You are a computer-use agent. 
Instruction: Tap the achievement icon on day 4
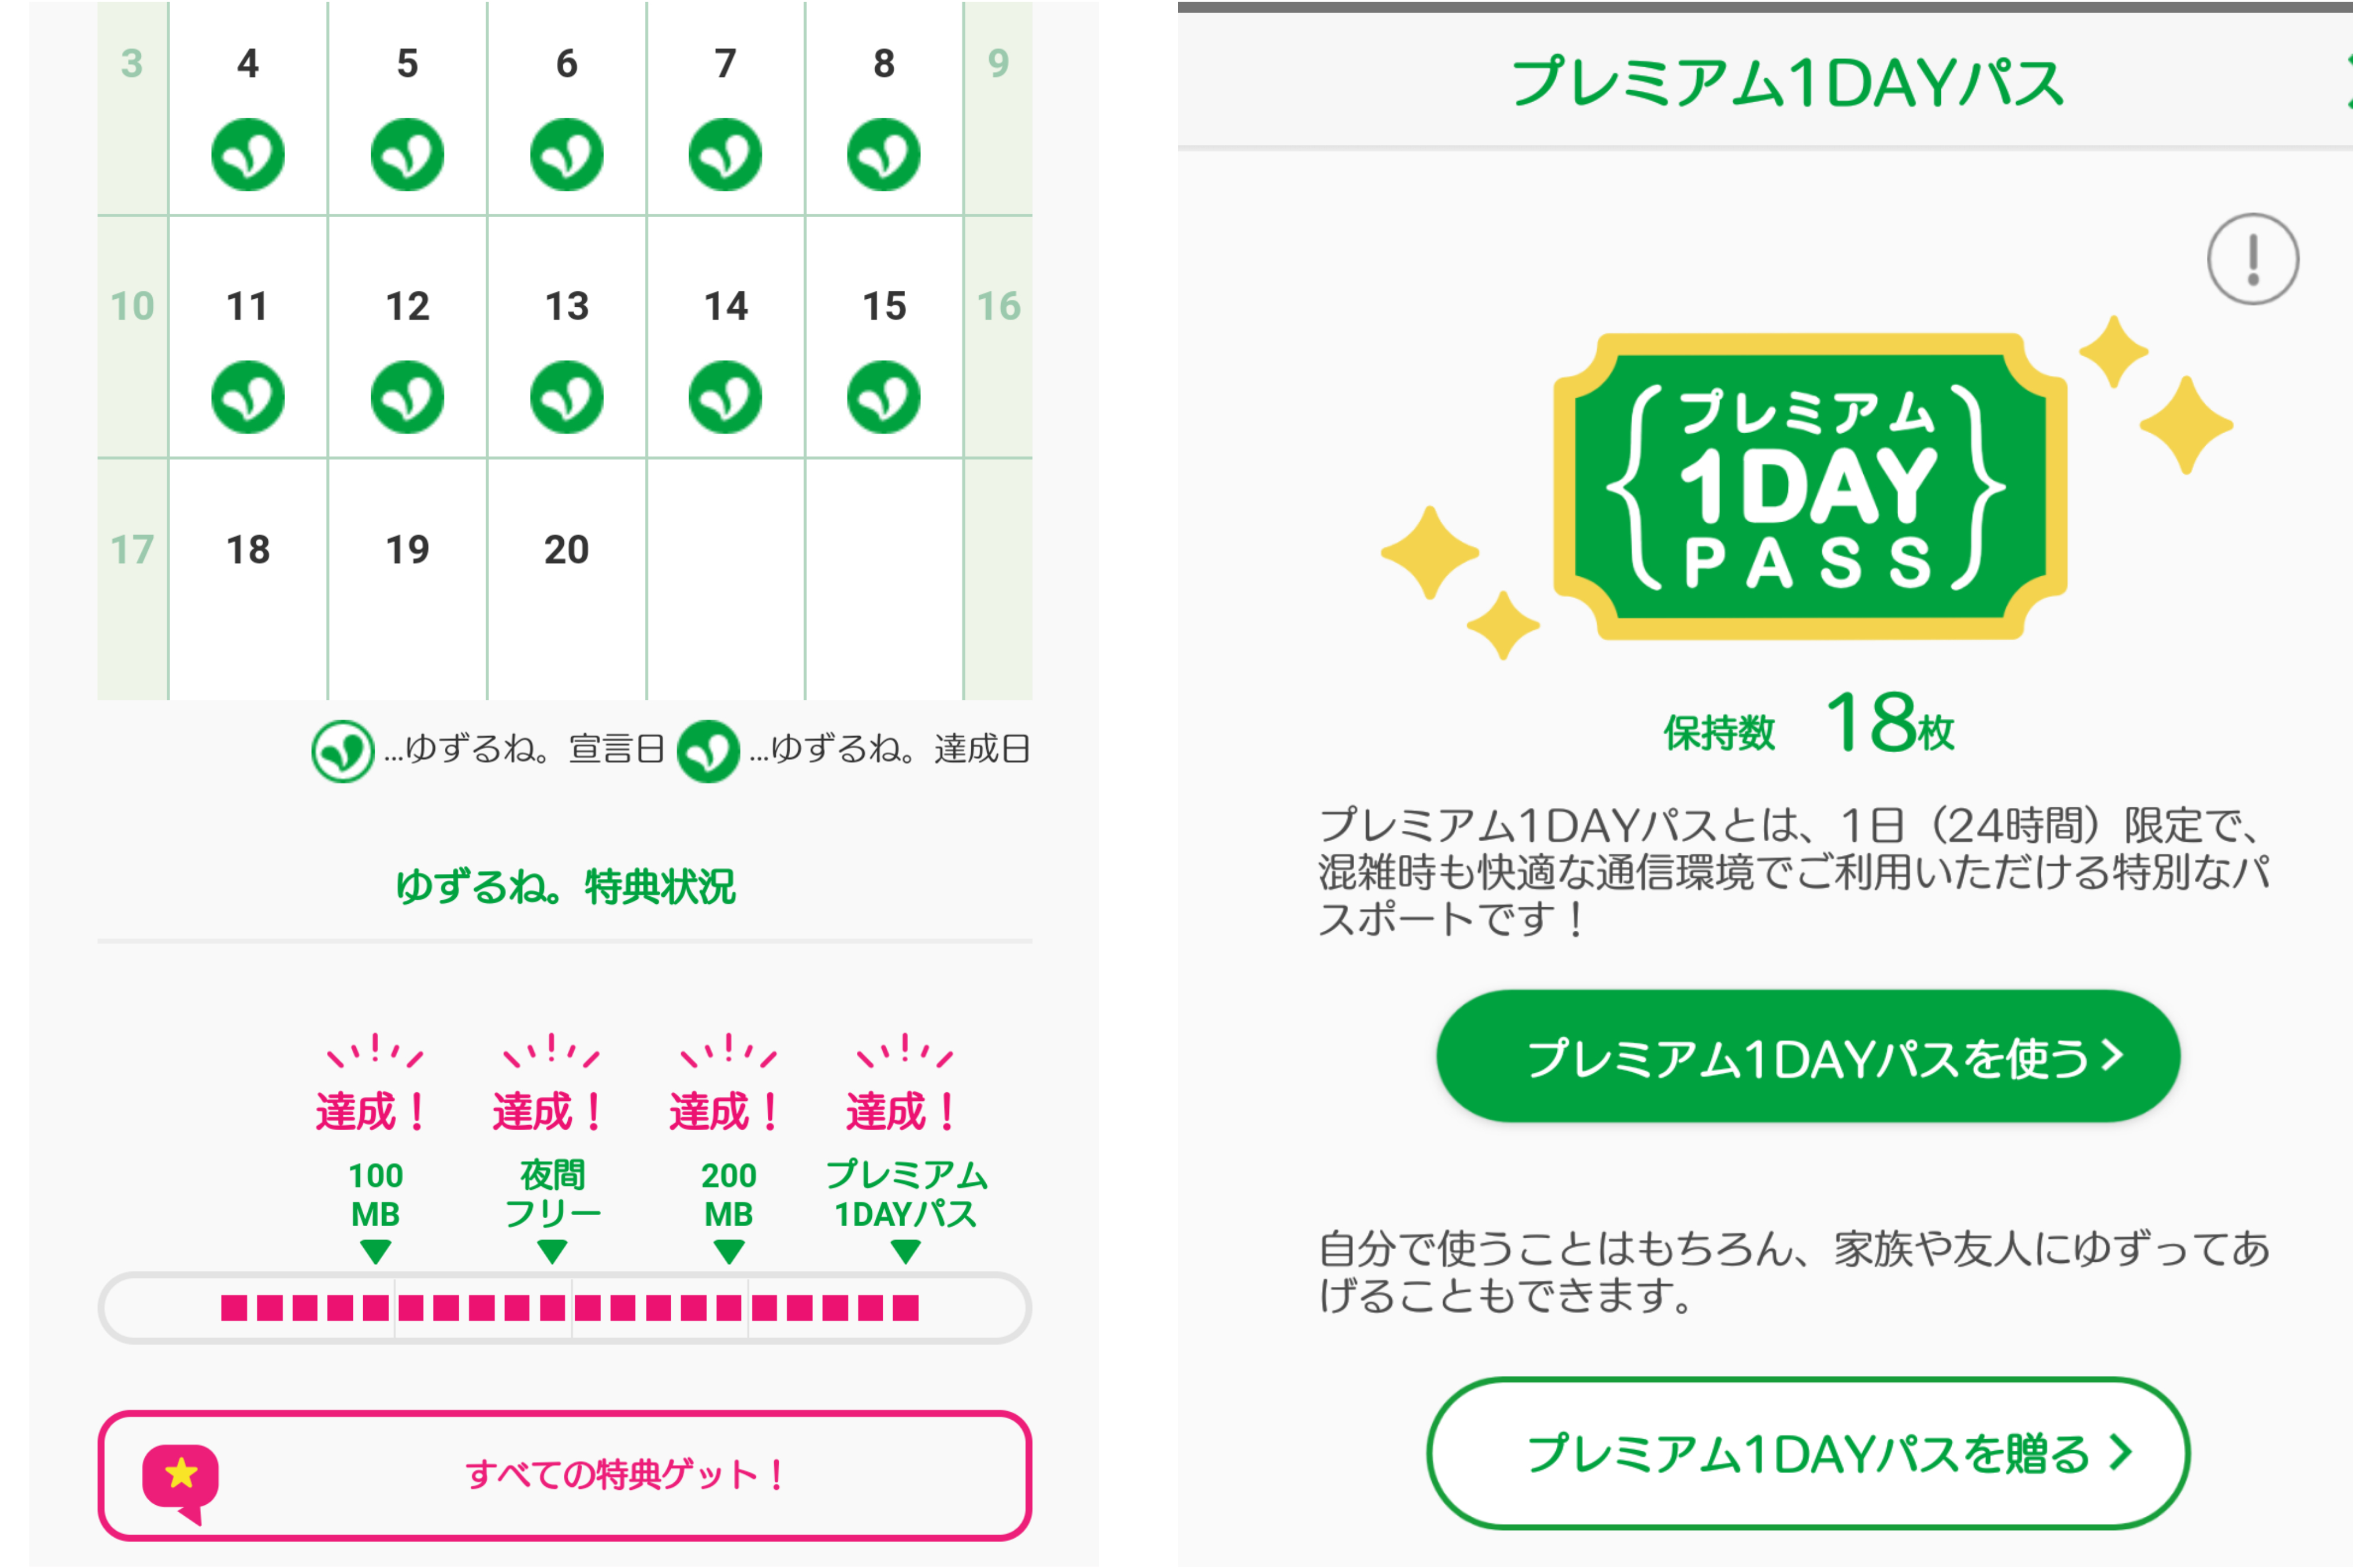click(x=248, y=155)
